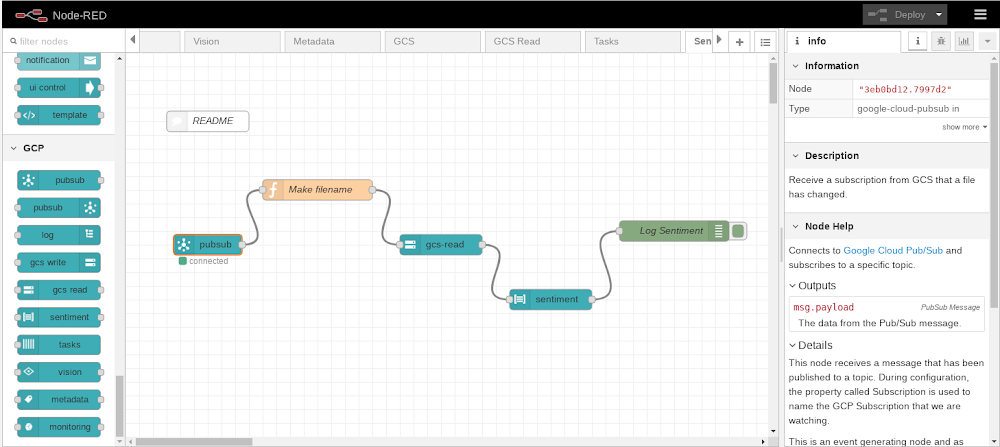
Task: Select the gcs read palette node
Action: click(59, 290)
